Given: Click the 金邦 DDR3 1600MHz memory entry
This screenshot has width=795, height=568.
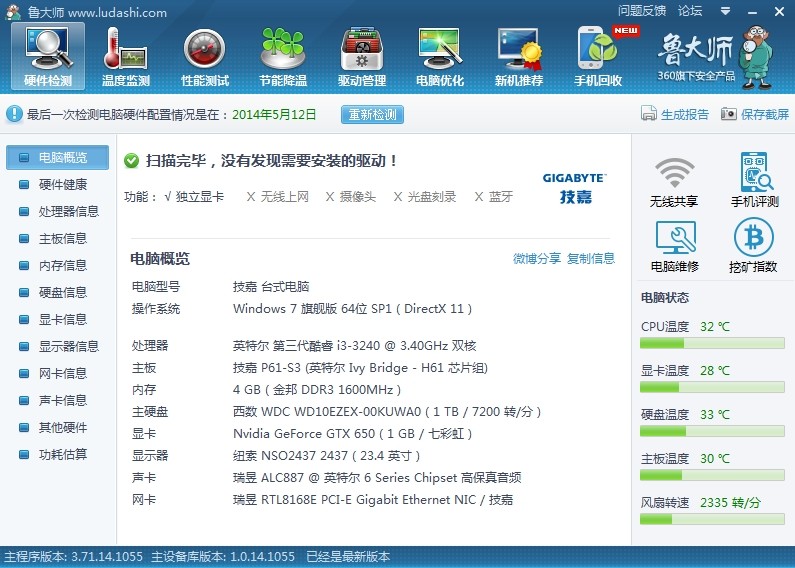Looking at the screenshot, I should [x=317, y=390].
